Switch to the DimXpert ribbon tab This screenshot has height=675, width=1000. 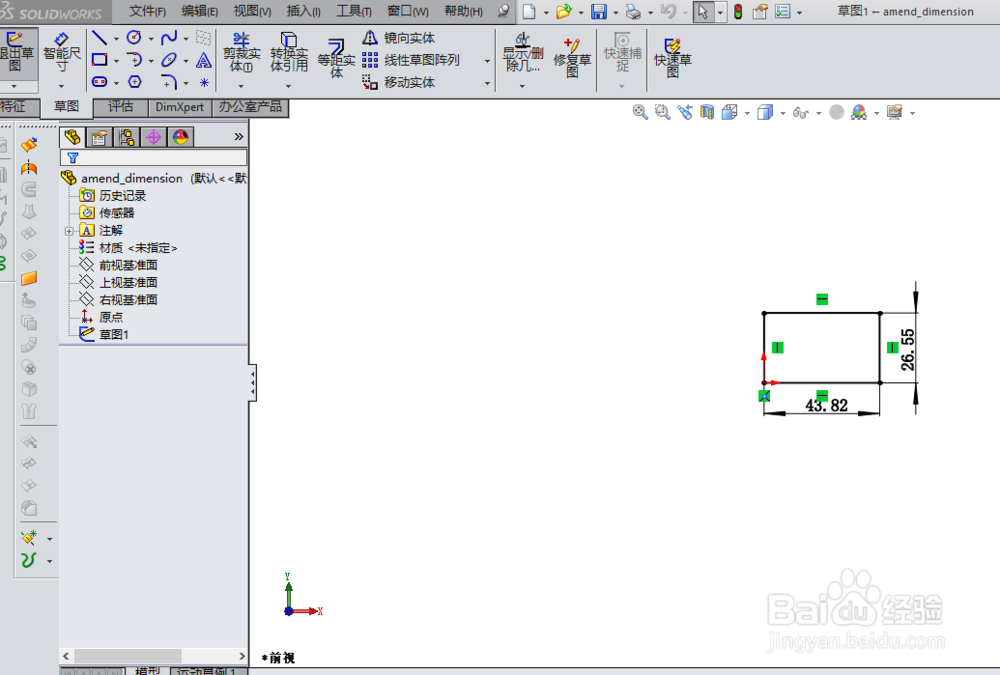click(180, 107)
